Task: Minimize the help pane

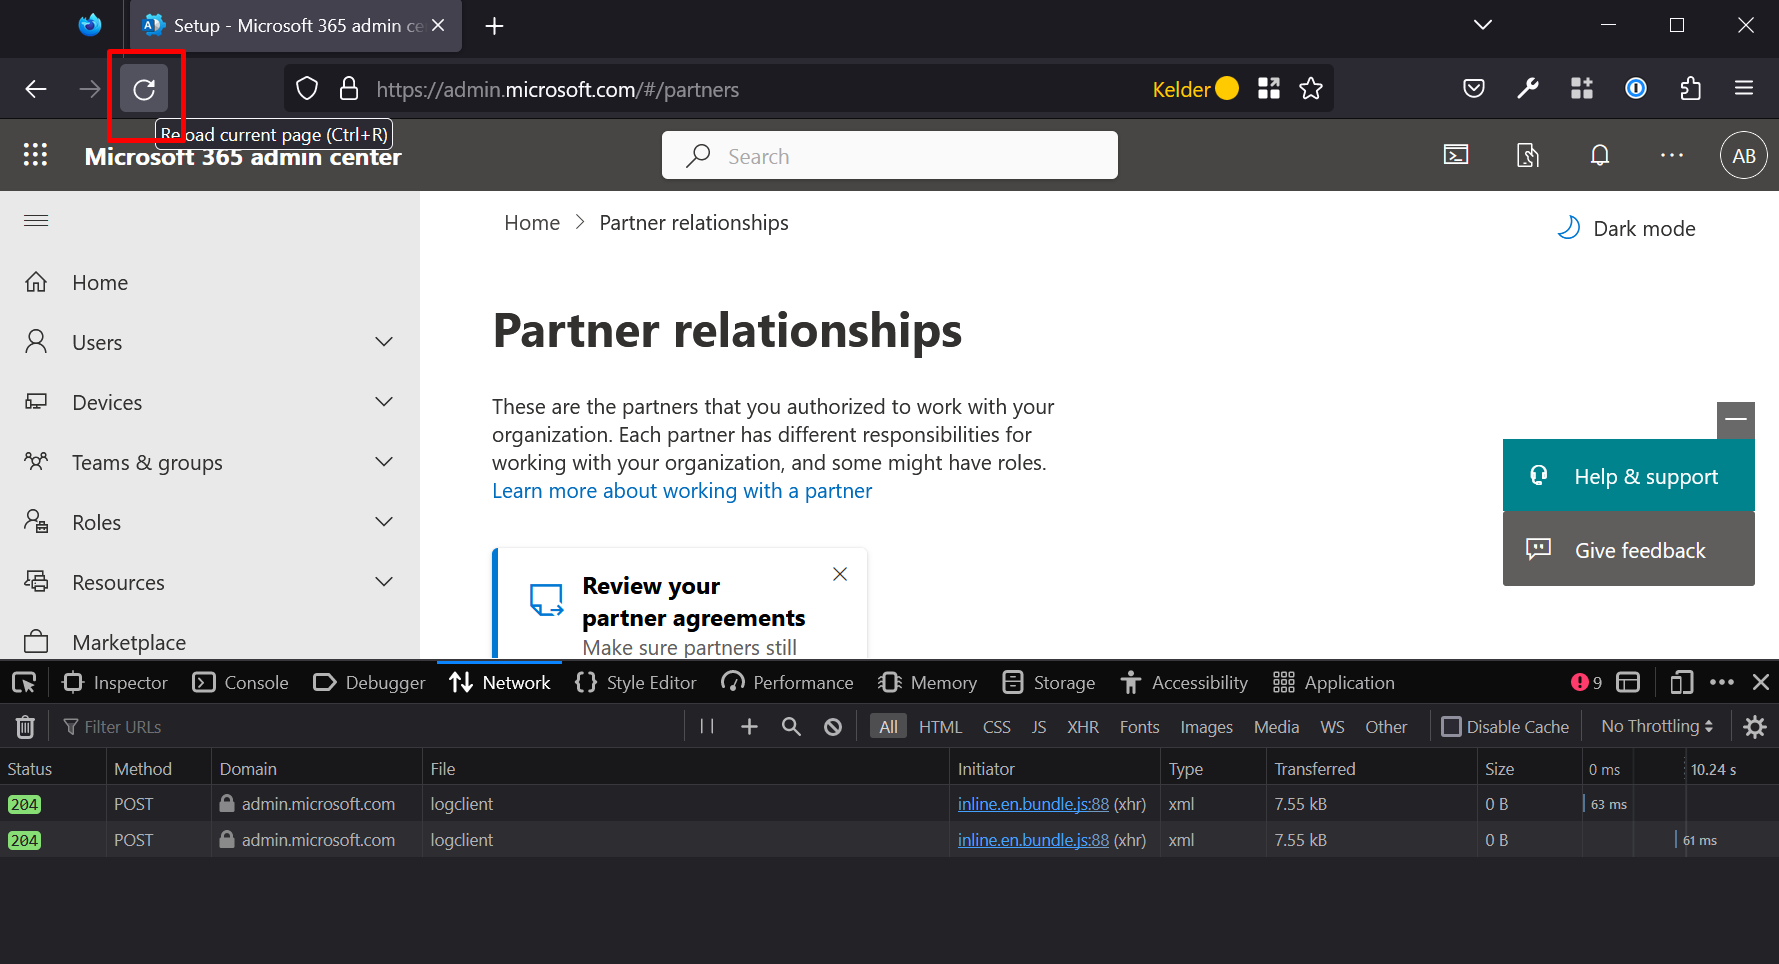Action: (x=1736, y=420)
